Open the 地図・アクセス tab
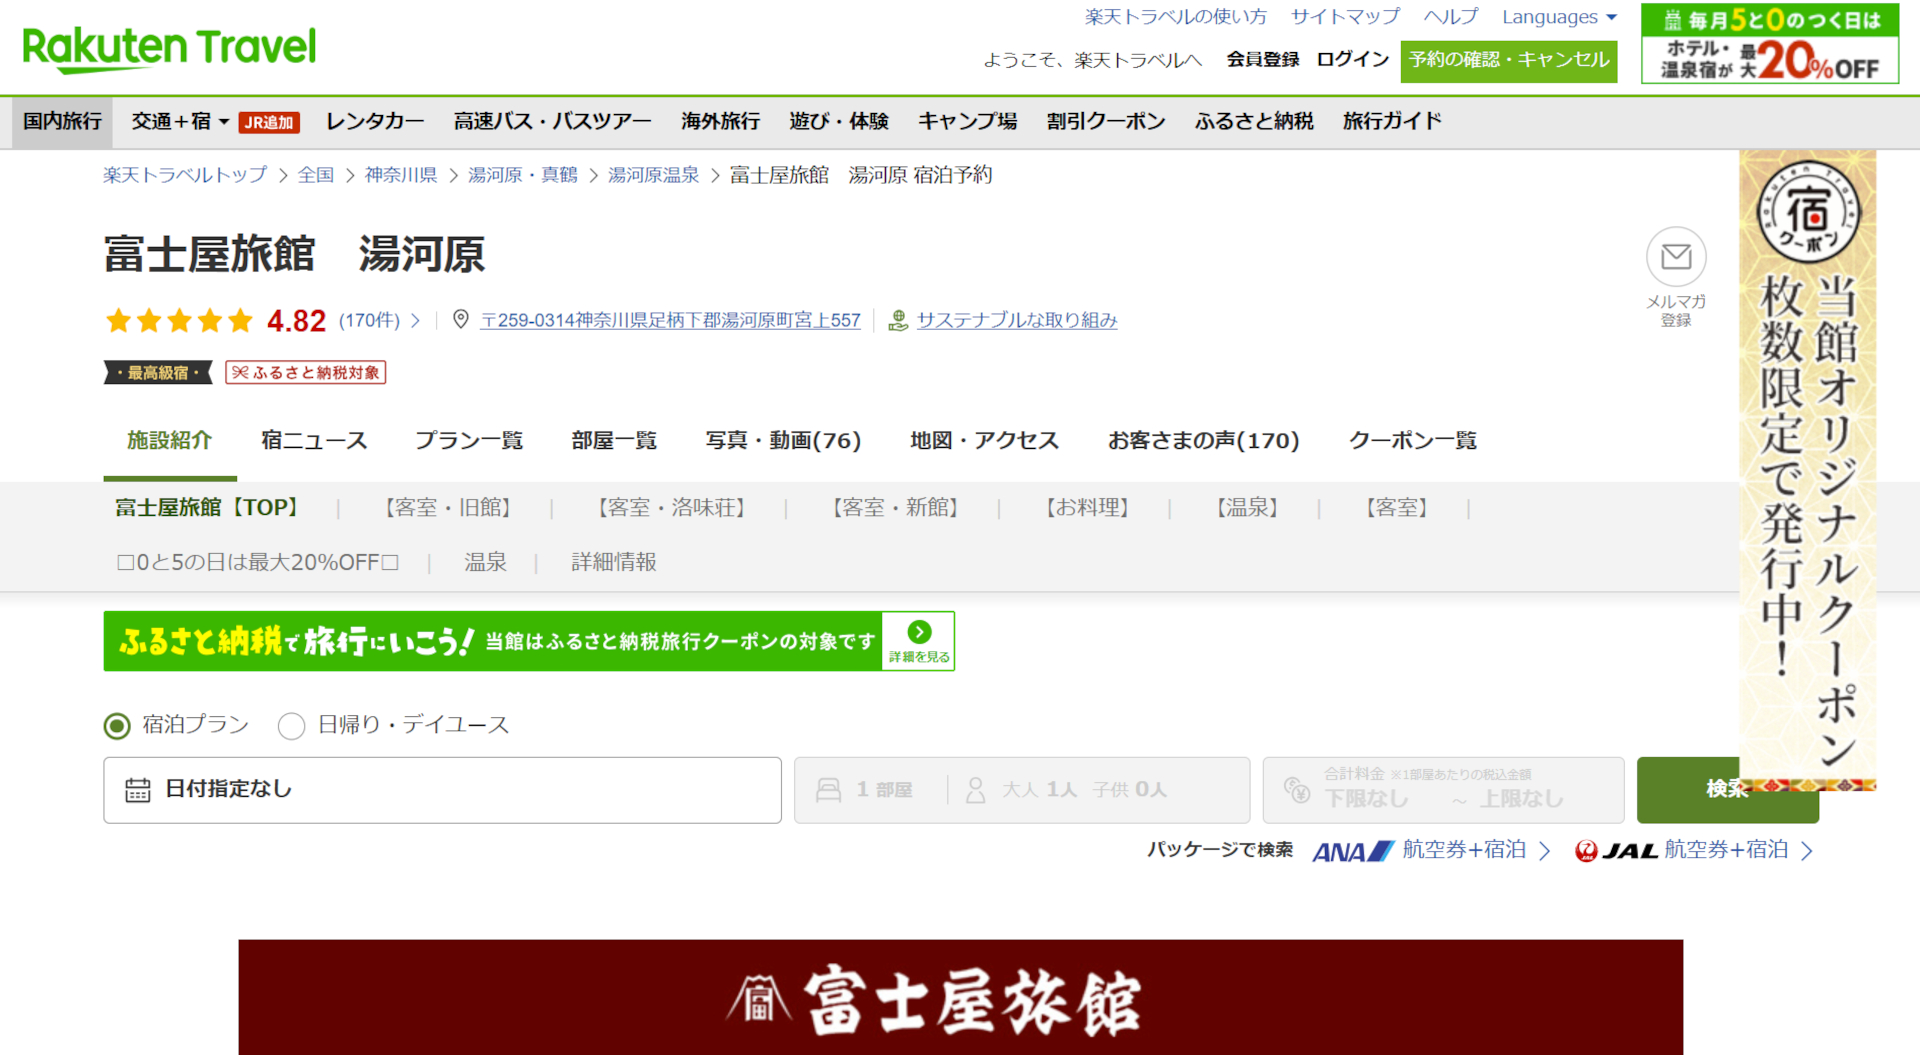Viewport: 1920px width, 1055px height. 984,441
